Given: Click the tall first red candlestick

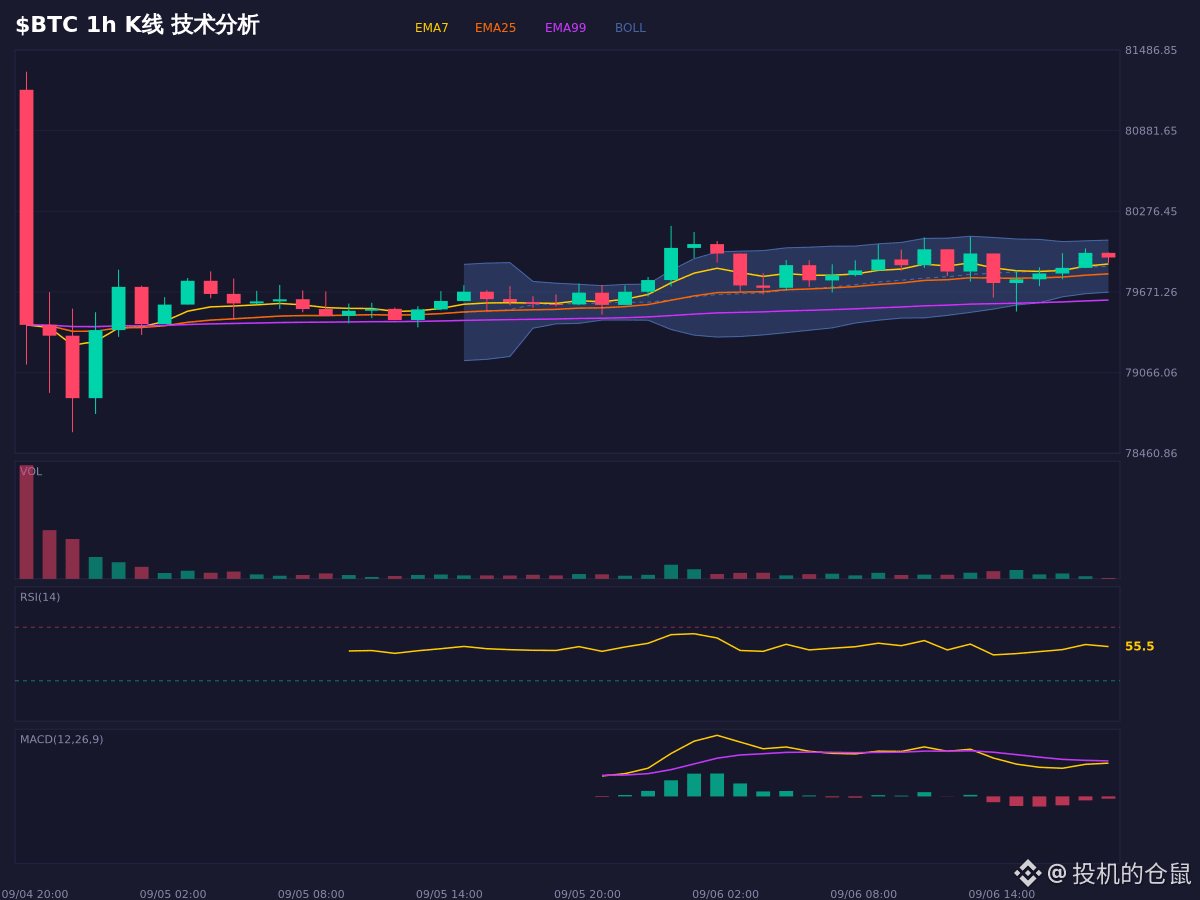Looking at the screenshot, I should coord(26,207).
